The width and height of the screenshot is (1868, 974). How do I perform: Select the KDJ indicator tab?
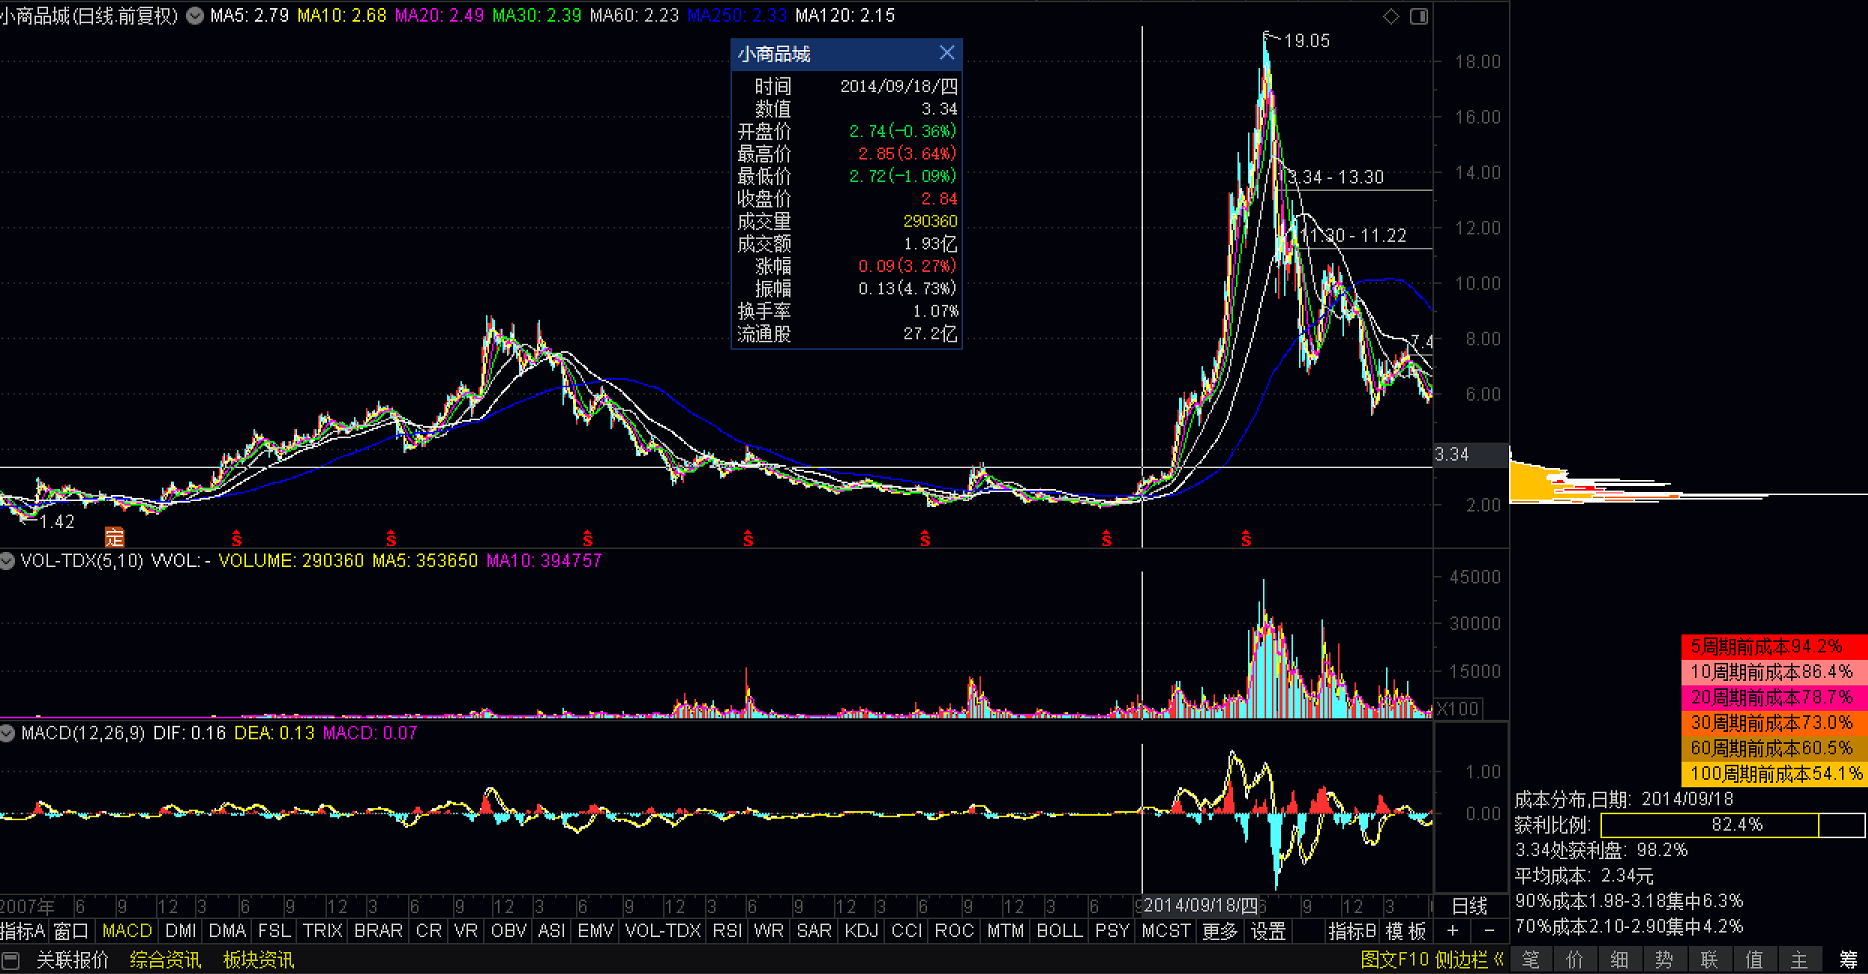(861, 931)
